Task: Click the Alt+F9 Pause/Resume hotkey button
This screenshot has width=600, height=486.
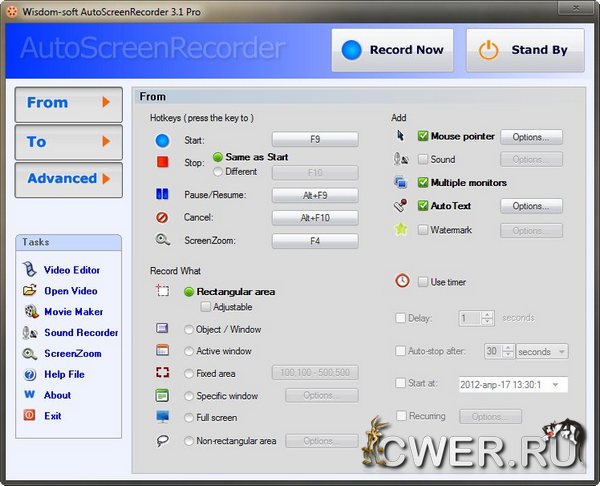Action: (315, 196)
